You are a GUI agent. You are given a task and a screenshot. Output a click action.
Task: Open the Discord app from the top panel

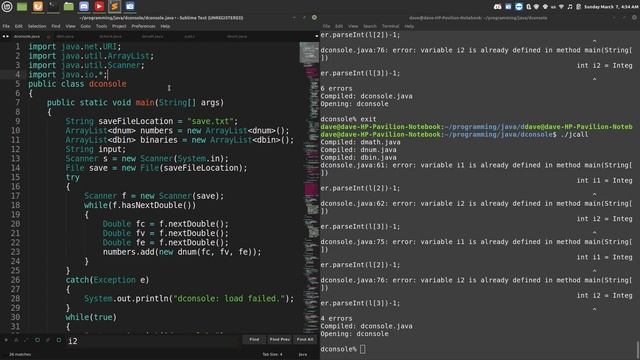pyautogui.click(x=84, y=6)
